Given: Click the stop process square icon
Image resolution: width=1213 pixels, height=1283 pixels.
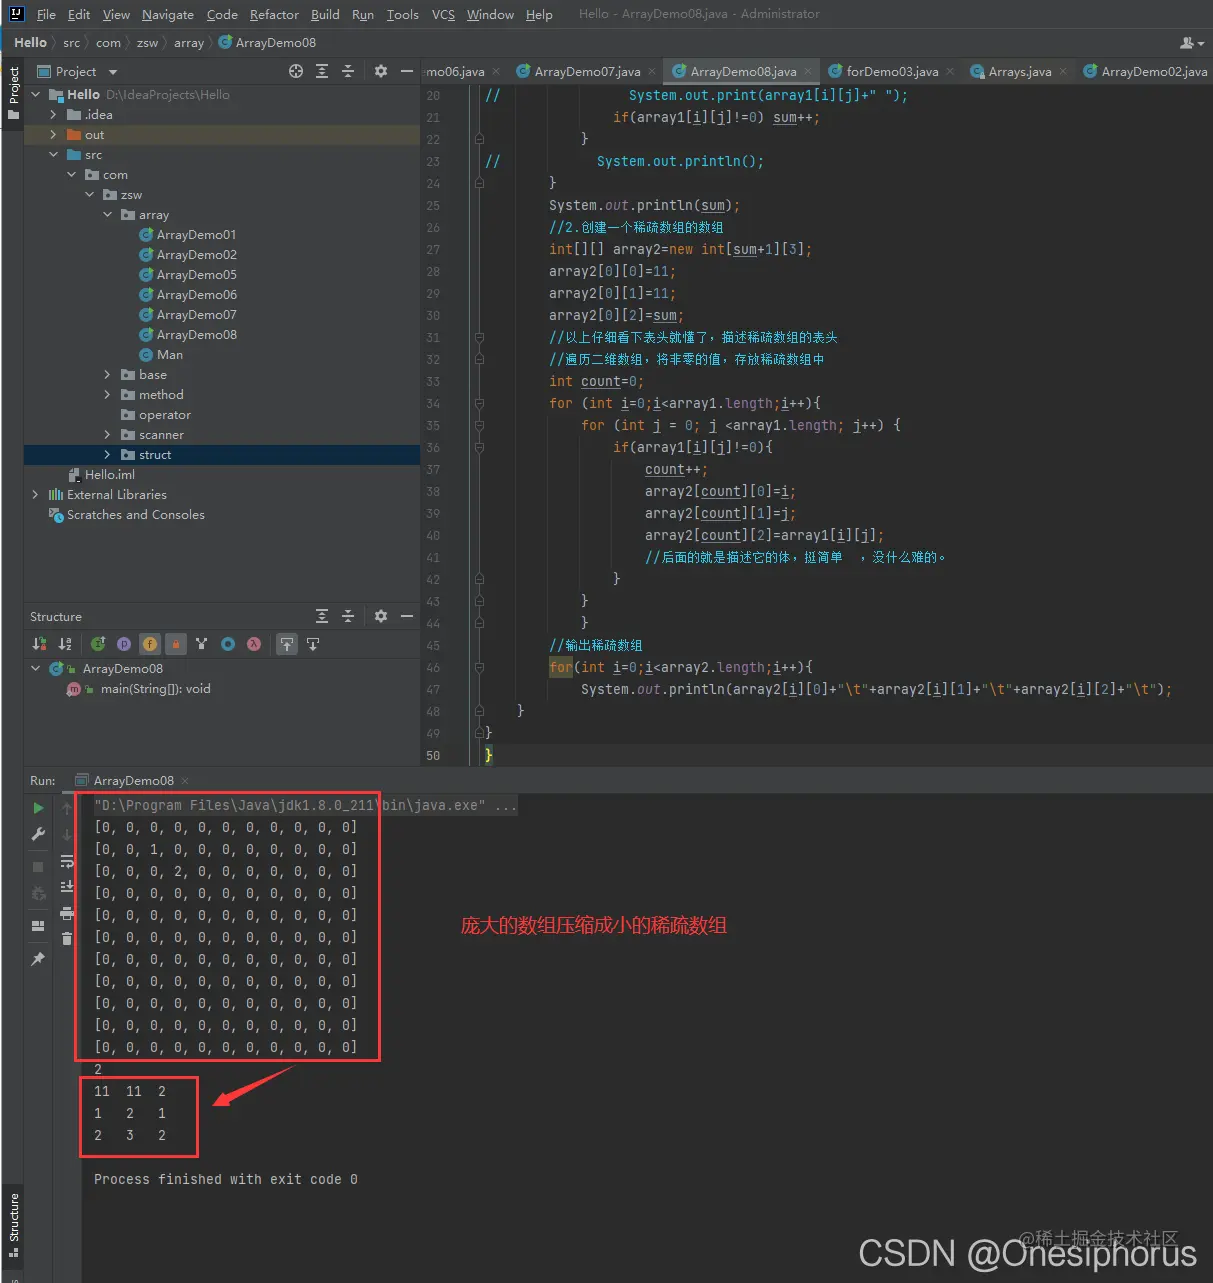Looking at the screenshot, I should coord(38,867).
